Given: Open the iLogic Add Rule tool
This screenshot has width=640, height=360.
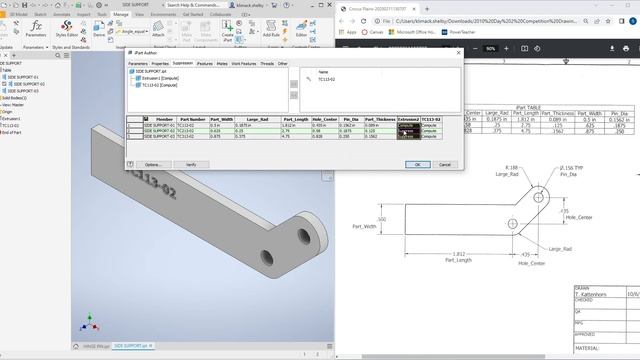Looking at the screenshot, I should (271, 29).
